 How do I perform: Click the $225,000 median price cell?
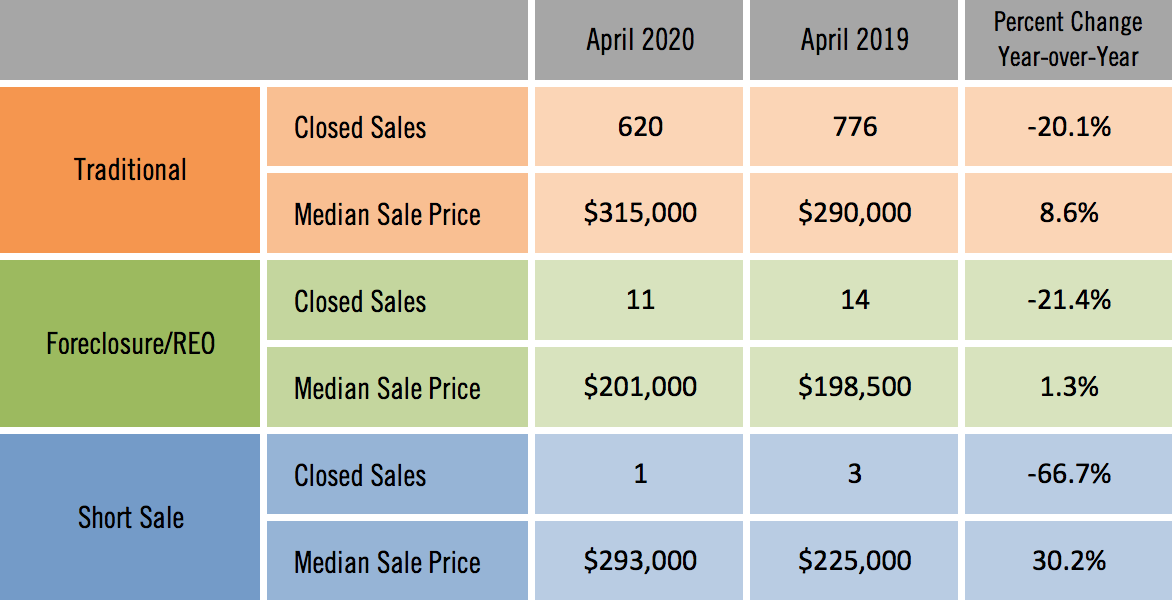(x=854, y=561)
